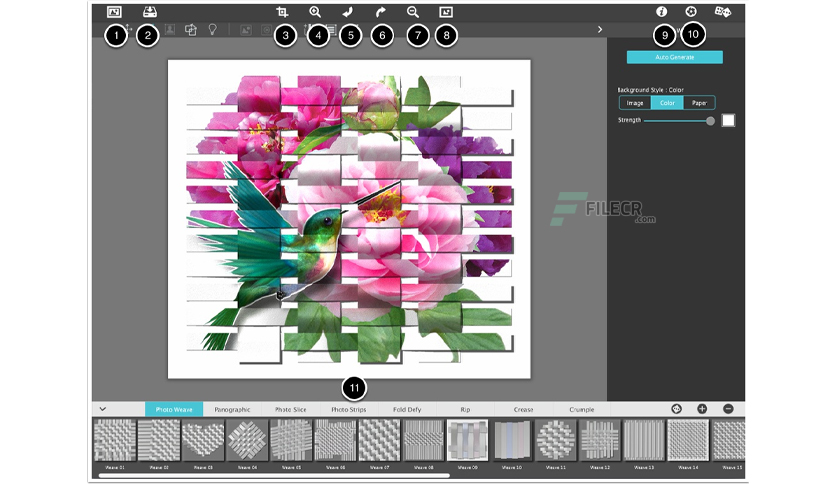Click the woven hummingbird image on canvas

coord(349,219)
